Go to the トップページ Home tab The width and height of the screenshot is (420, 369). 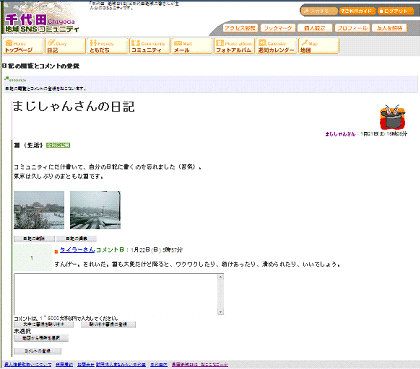pos(23,46)
